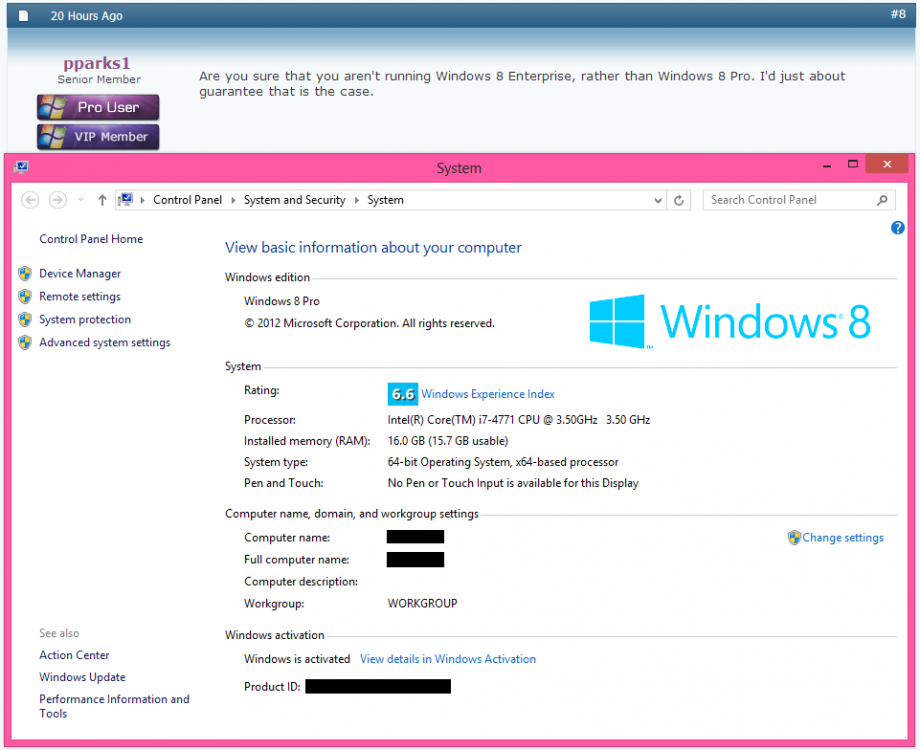This screenshot has width=920, height=750.
Task: Open Advanced system settings link
Action: (x=105, y=342)
